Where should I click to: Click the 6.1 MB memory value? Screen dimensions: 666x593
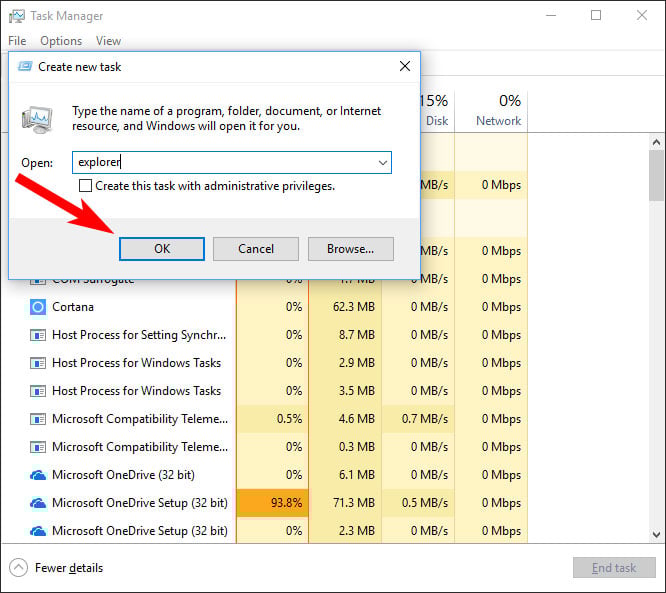coord(357,475)
